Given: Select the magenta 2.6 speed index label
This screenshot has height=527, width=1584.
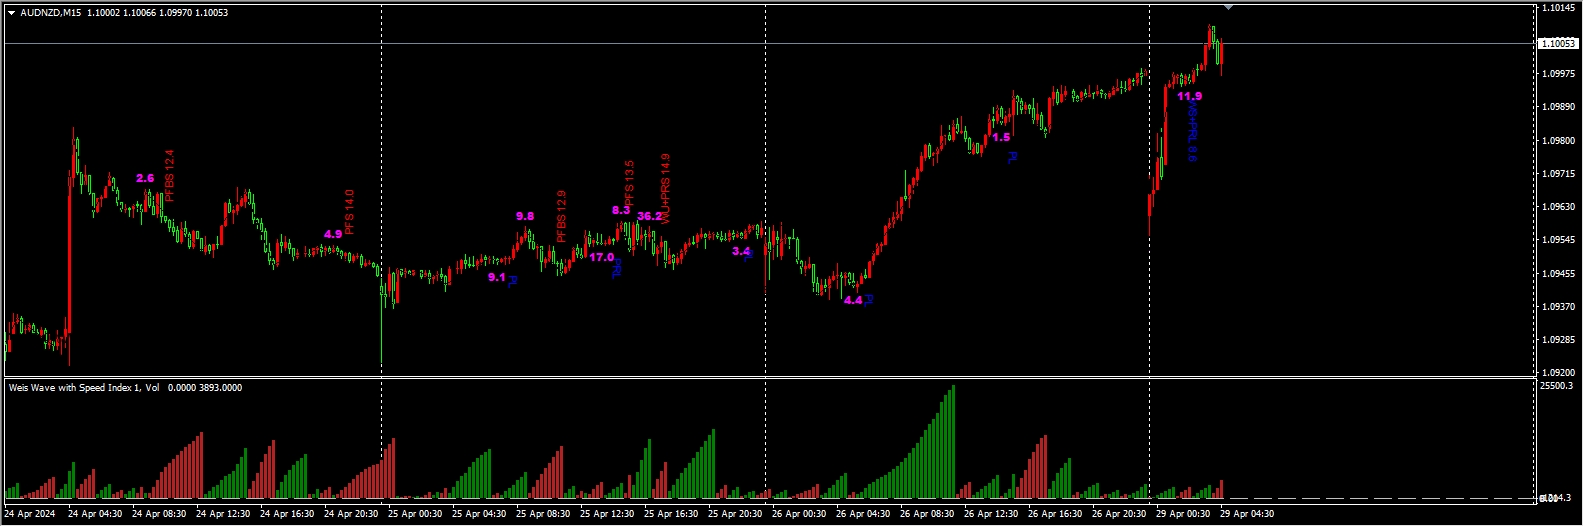Looking at the screenshot, I should click(145, 179).
